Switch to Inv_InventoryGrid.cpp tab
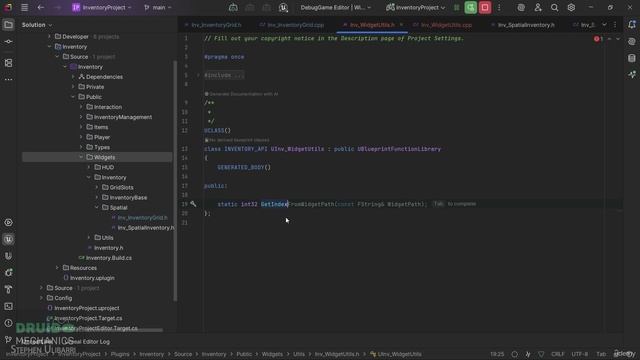 pos(292,25)
